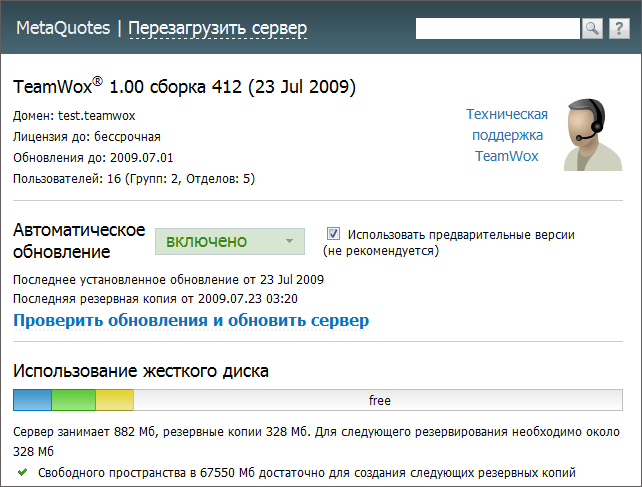Click 'Последняя резервная копия от 2009.07.23 03:20'
Viewport: 642px width, 487px height.
tap(155, 299)
